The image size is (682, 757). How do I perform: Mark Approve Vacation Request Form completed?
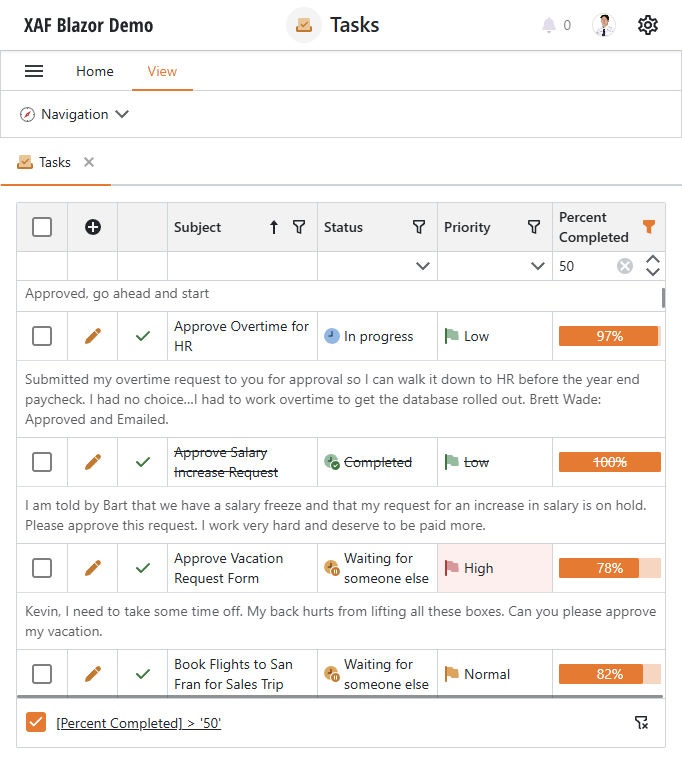(143, 568)
